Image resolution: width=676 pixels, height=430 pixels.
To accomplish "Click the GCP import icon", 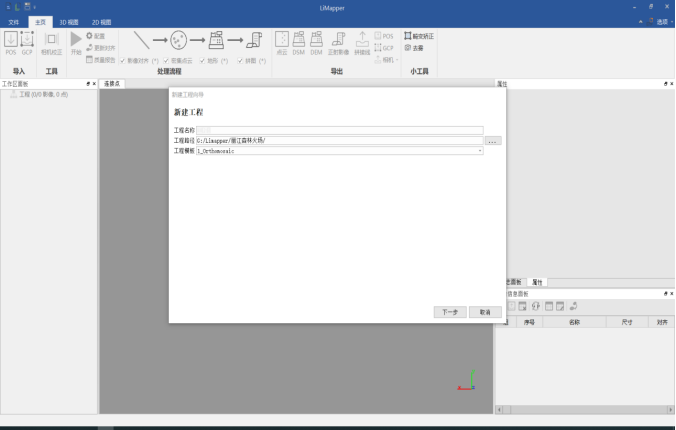I will click(x=27, y=41).
